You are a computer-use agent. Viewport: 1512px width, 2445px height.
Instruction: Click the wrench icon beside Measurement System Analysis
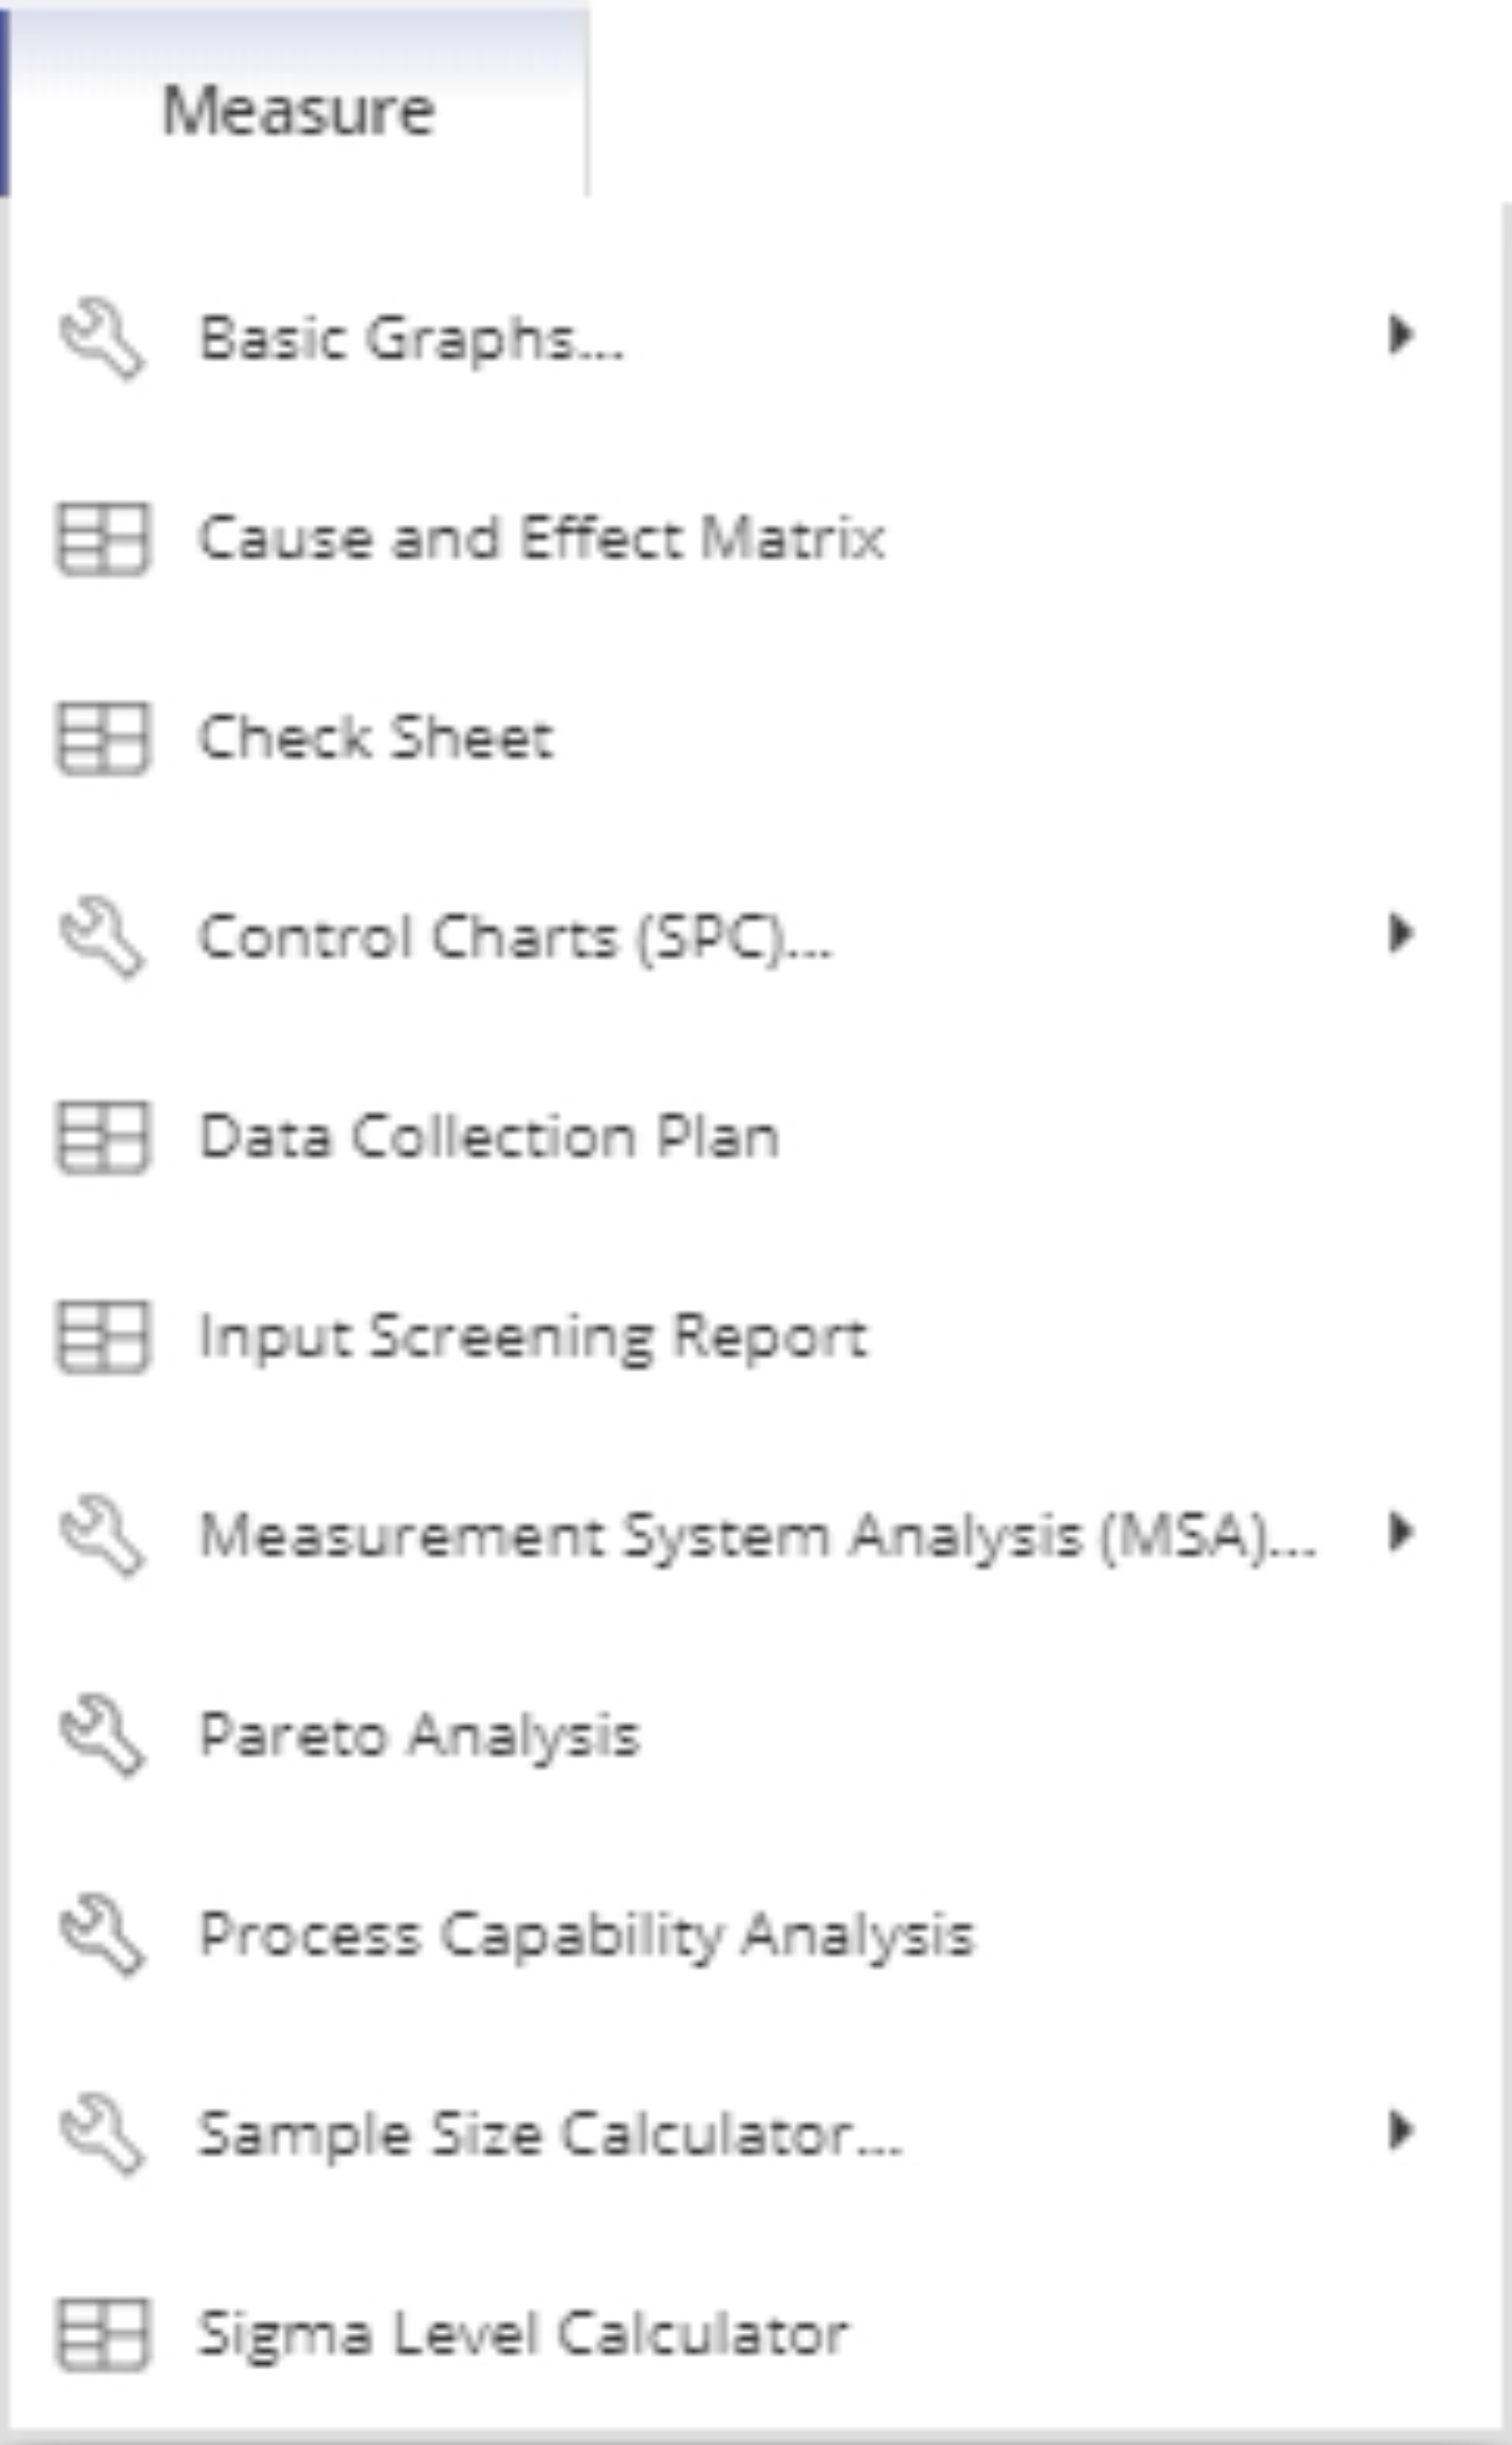coord(102,1535)
